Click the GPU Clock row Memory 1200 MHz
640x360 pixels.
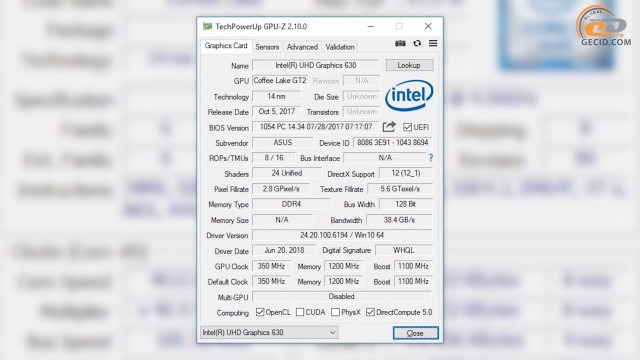(x=344, y=266)
